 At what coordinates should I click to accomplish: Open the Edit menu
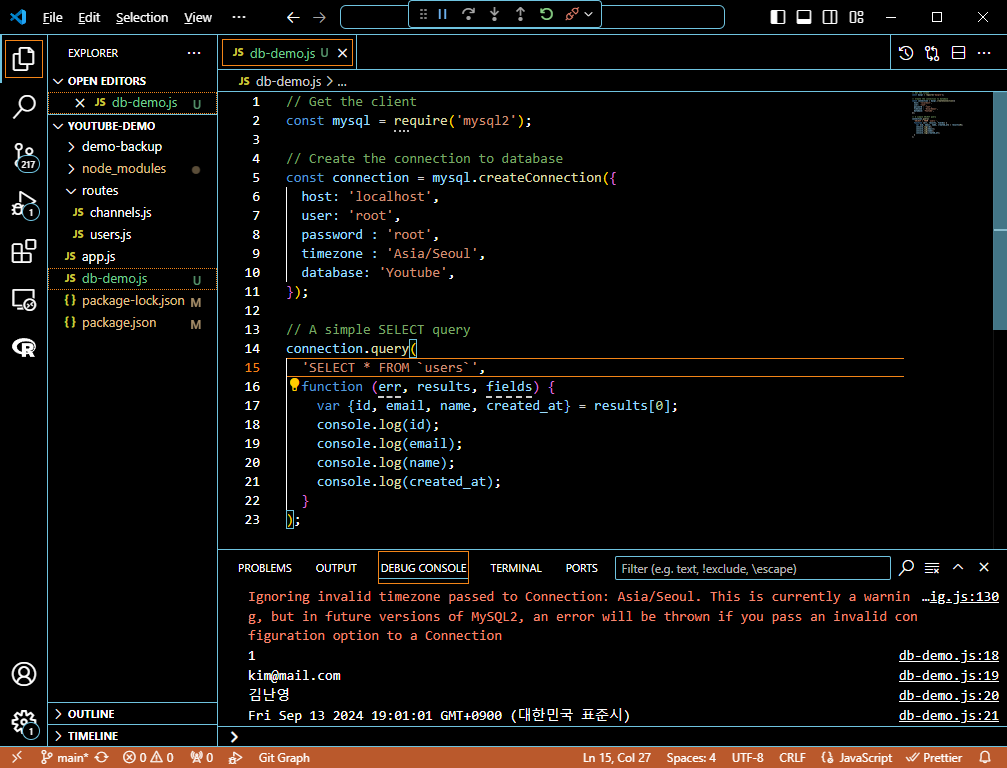coord(89,17)
